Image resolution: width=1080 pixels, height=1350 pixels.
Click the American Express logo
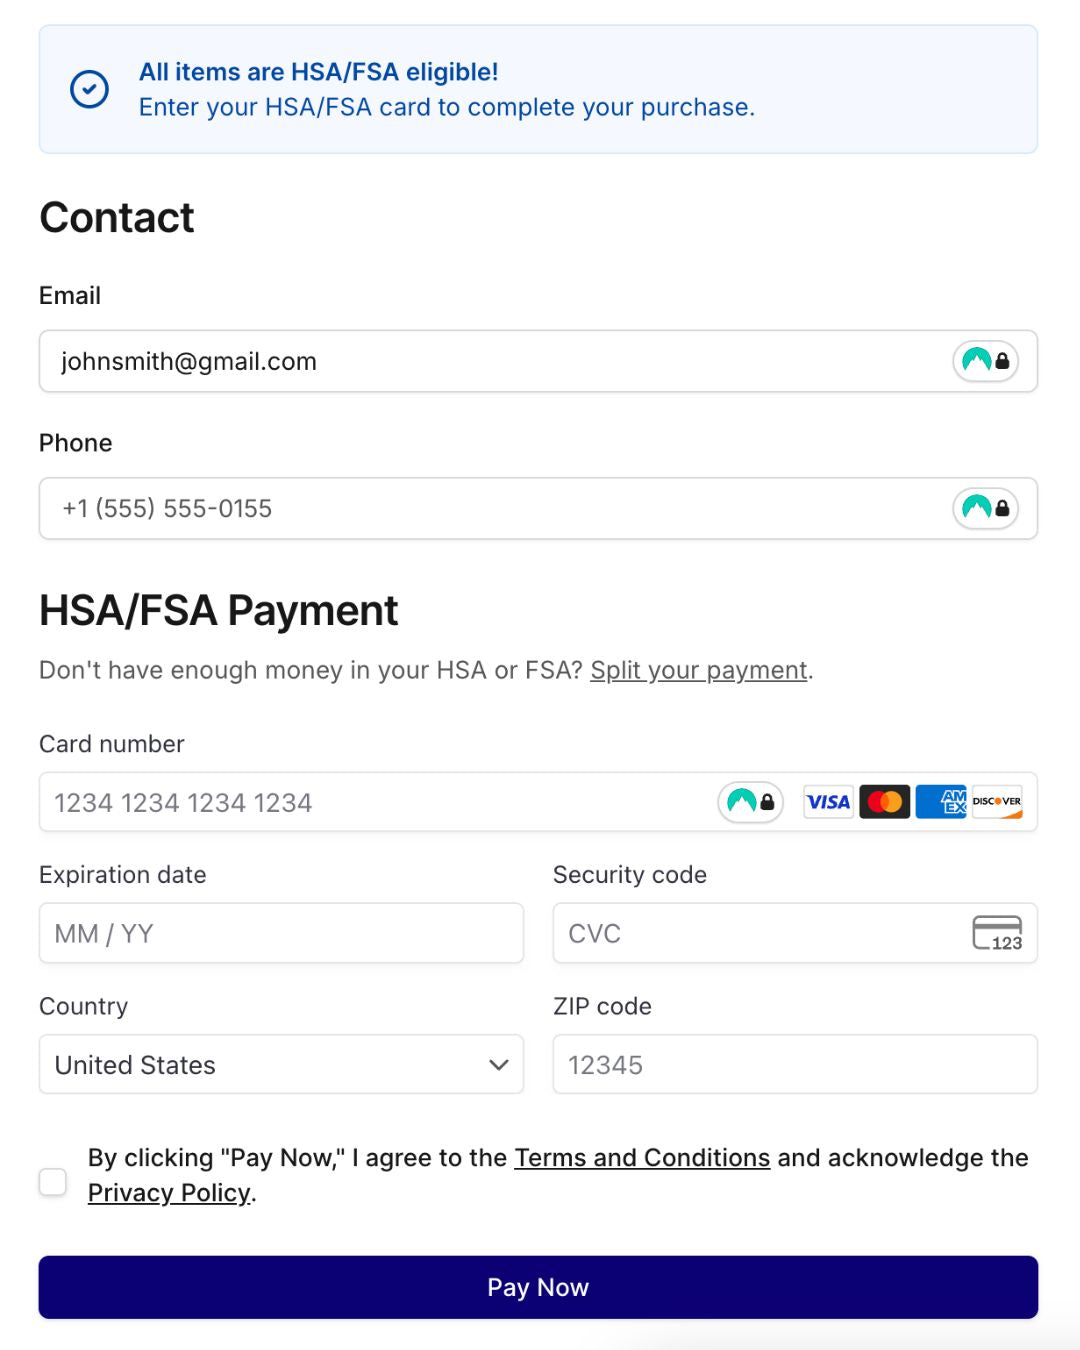(941, 802)
